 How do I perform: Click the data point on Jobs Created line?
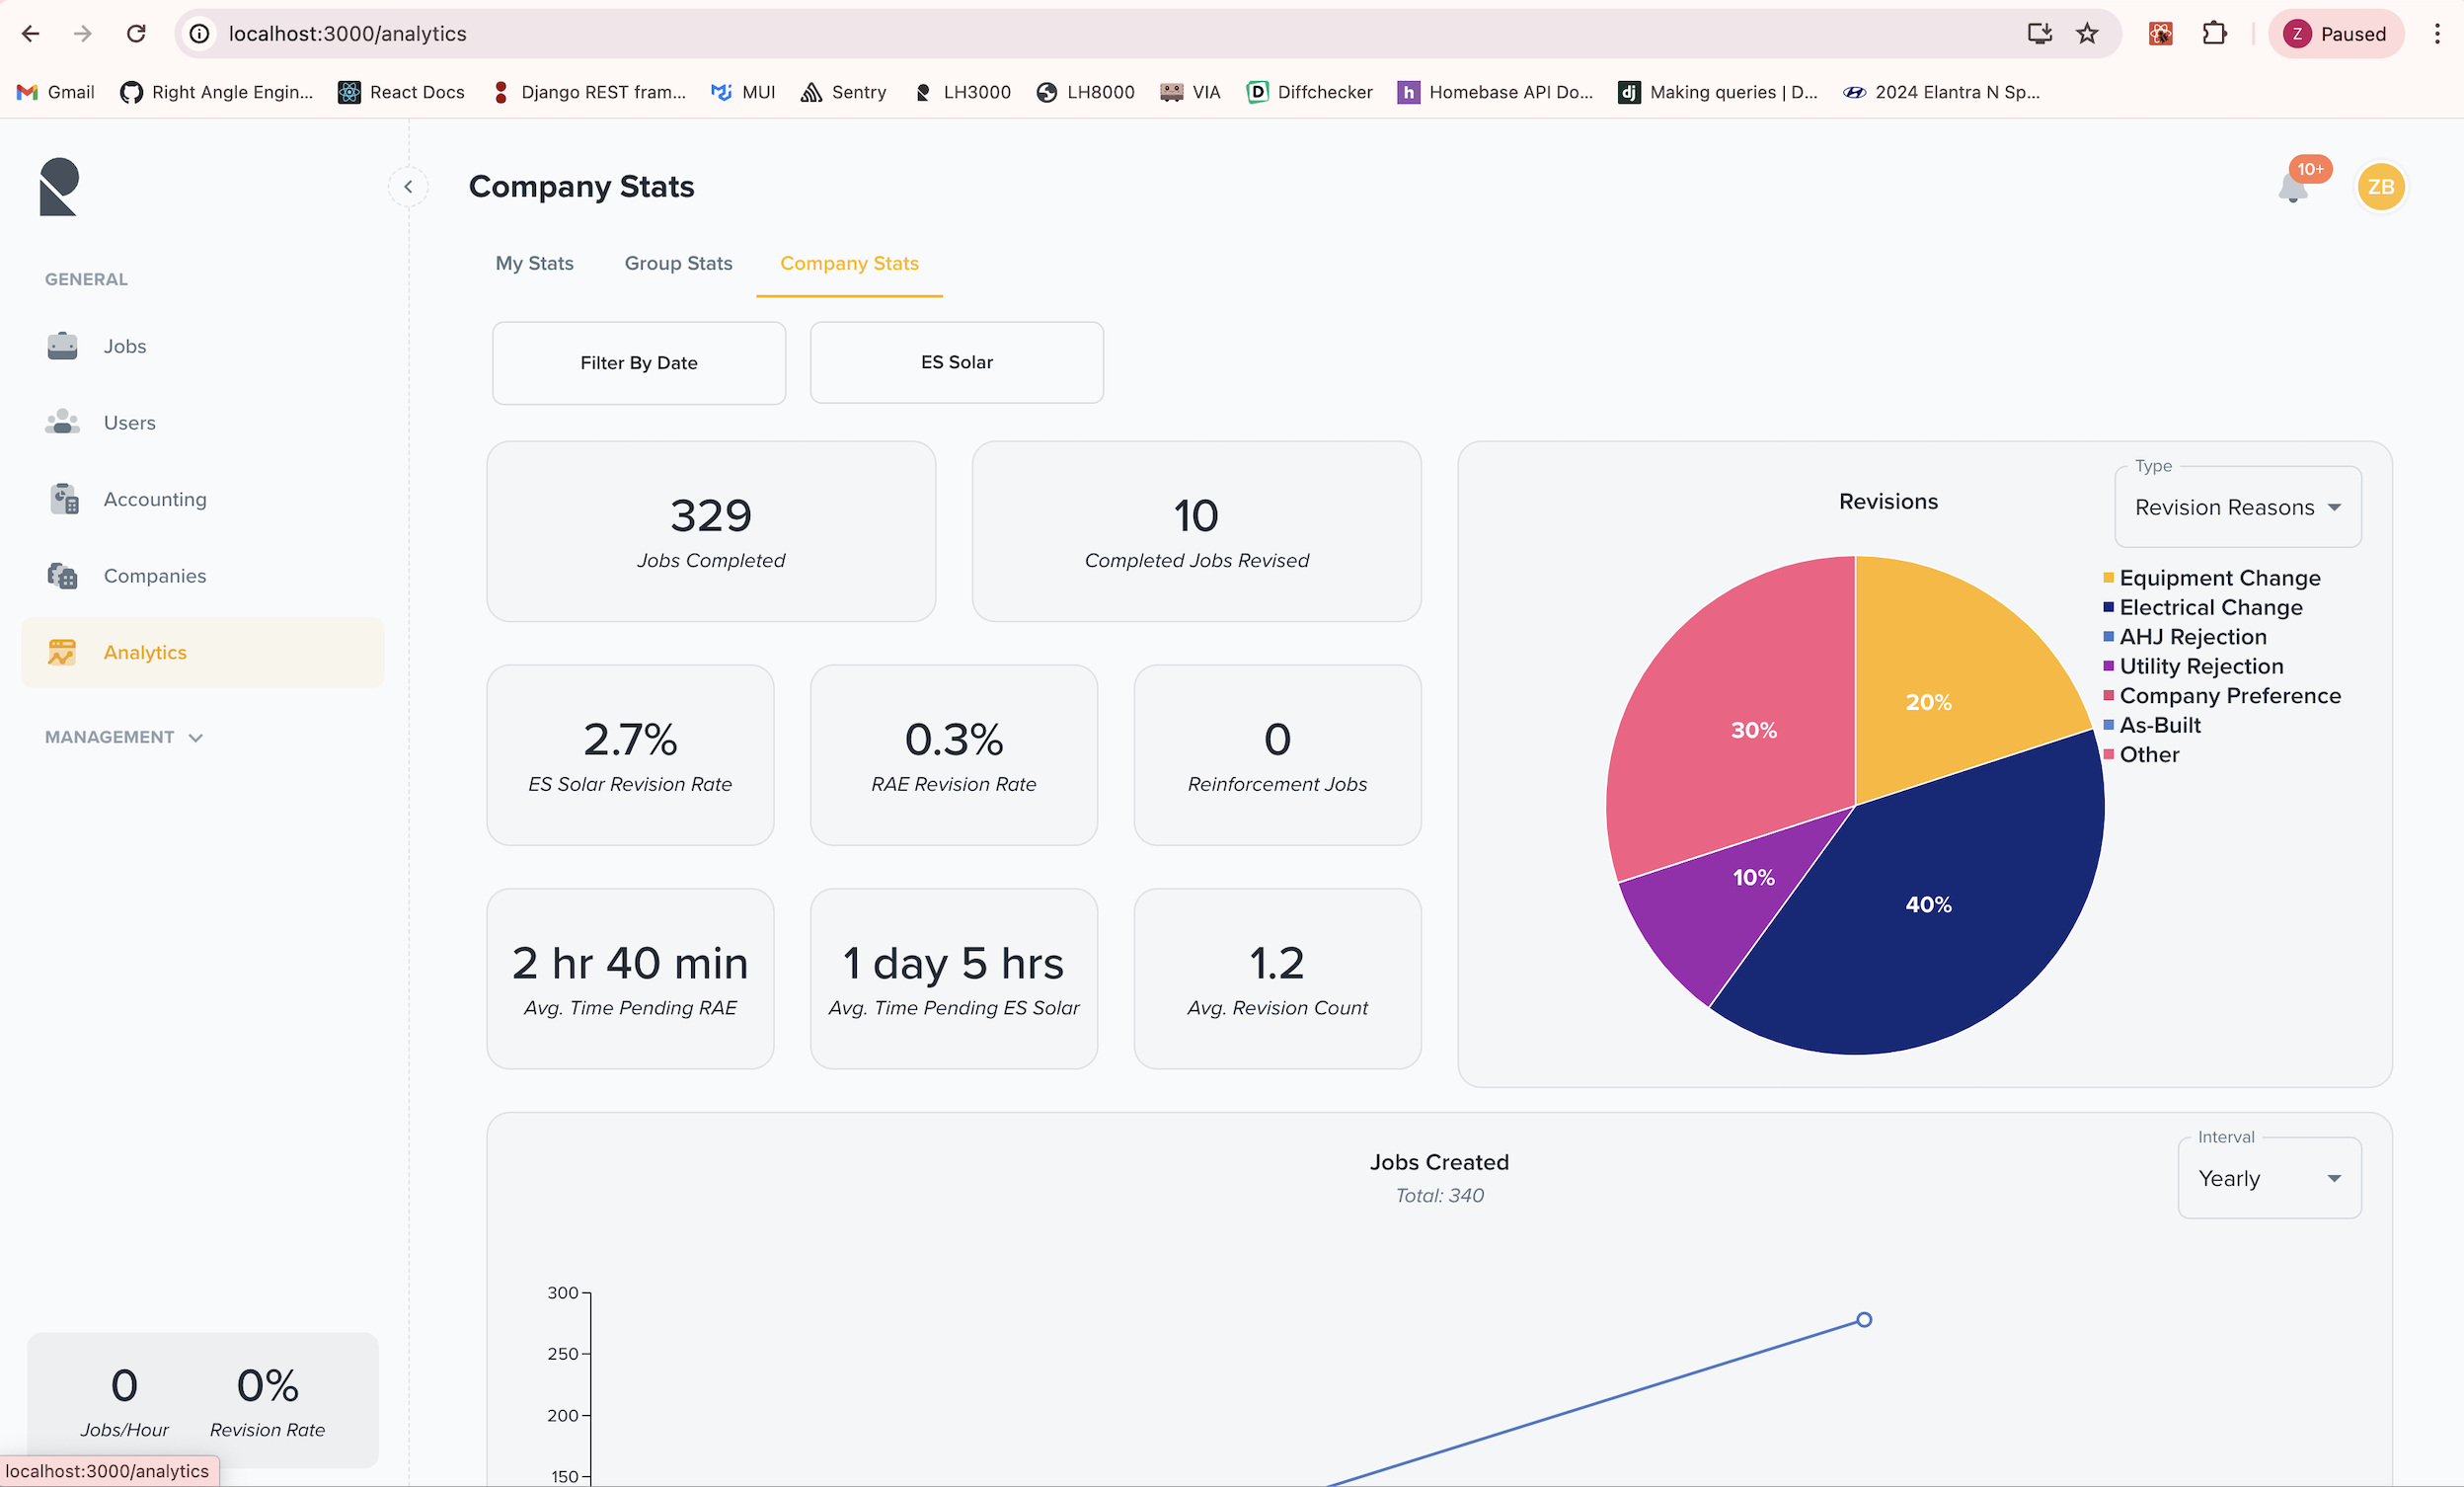point(1864,1320)
